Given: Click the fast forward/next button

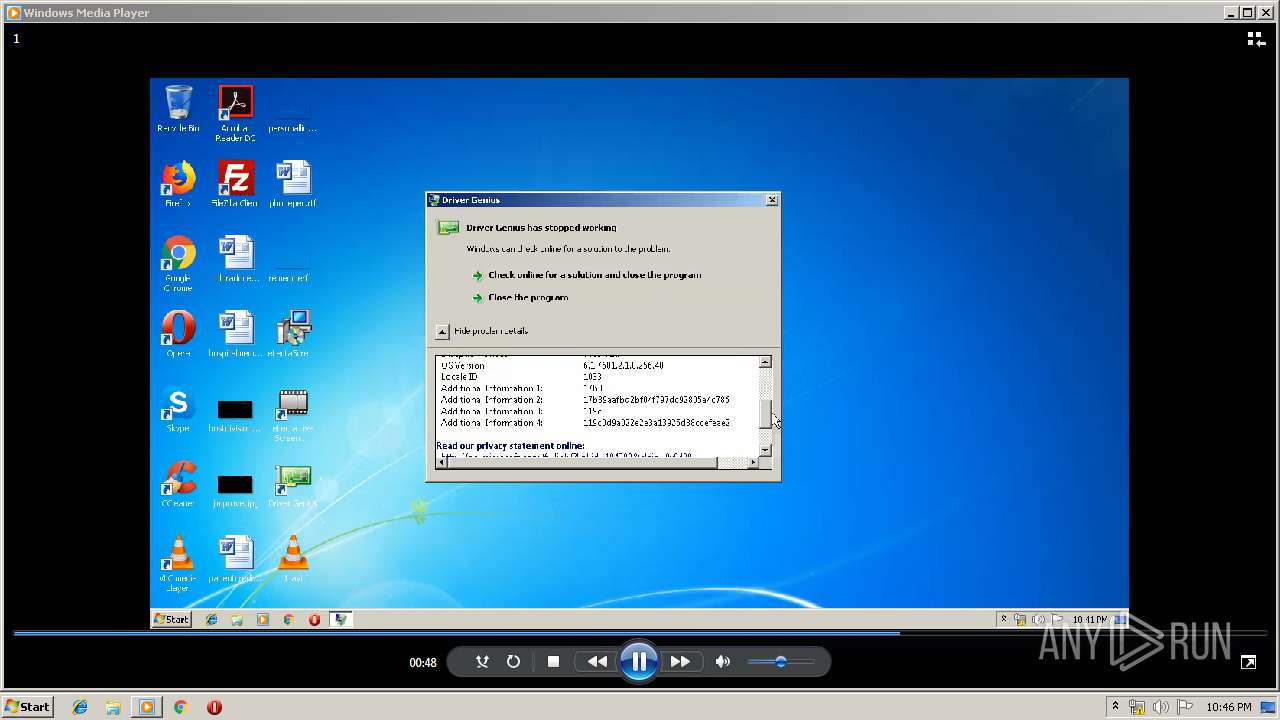Looking at the screenshot, I should (680, 661).
